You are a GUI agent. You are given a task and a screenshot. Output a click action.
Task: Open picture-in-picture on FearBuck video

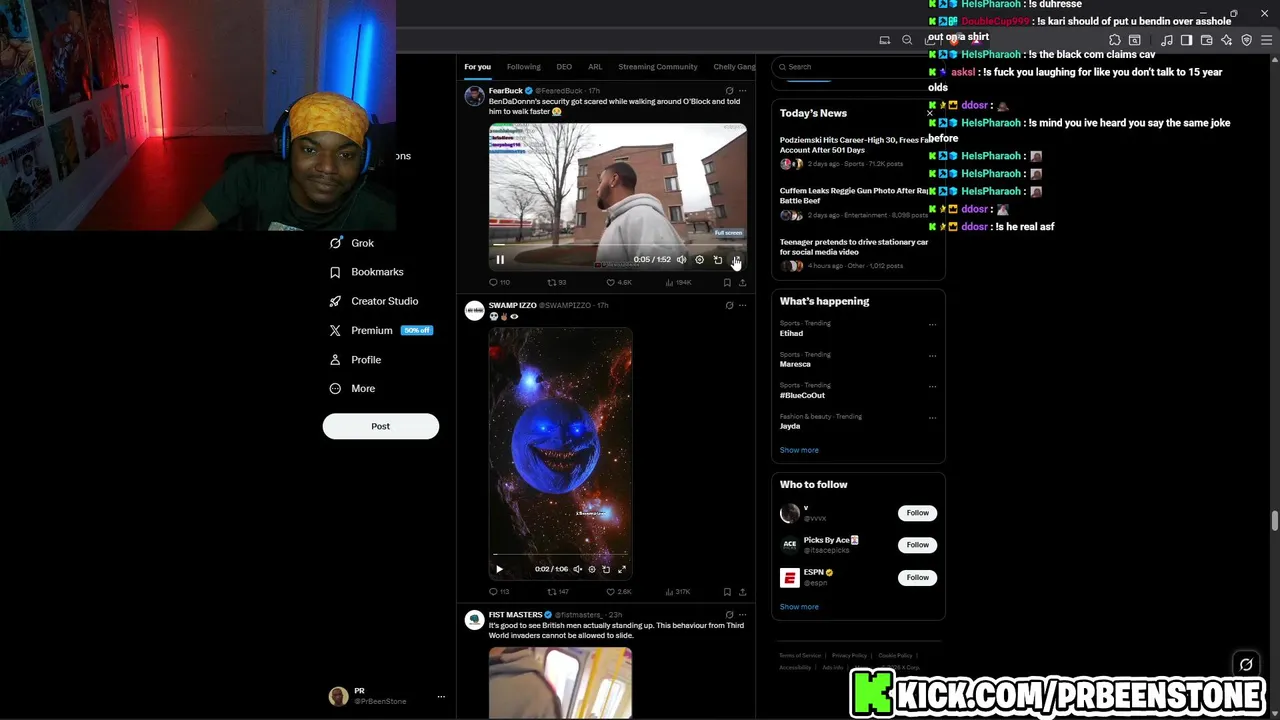click(x=717, y=260)
